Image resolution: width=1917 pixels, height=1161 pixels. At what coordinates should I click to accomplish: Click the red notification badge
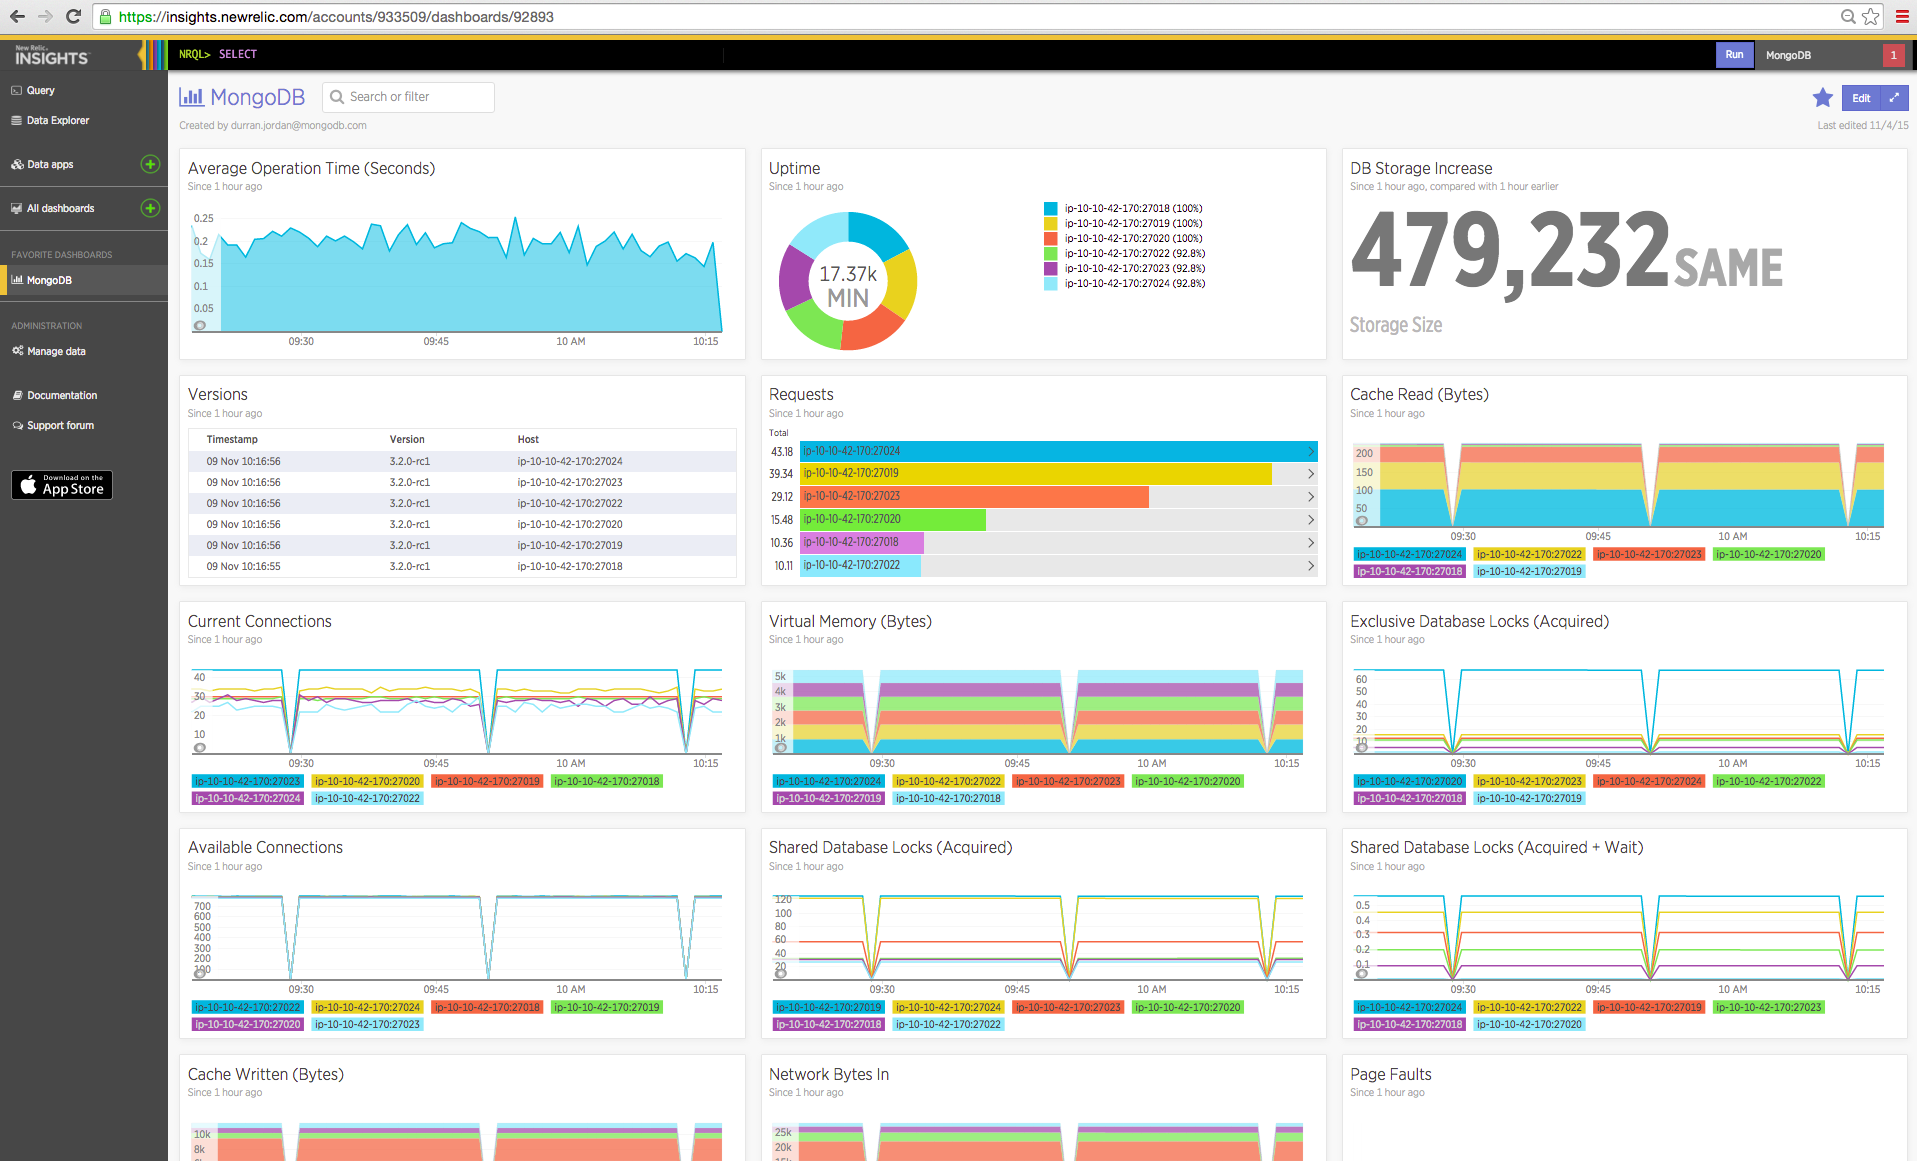pyautogui.click(x=1893, y=55)
